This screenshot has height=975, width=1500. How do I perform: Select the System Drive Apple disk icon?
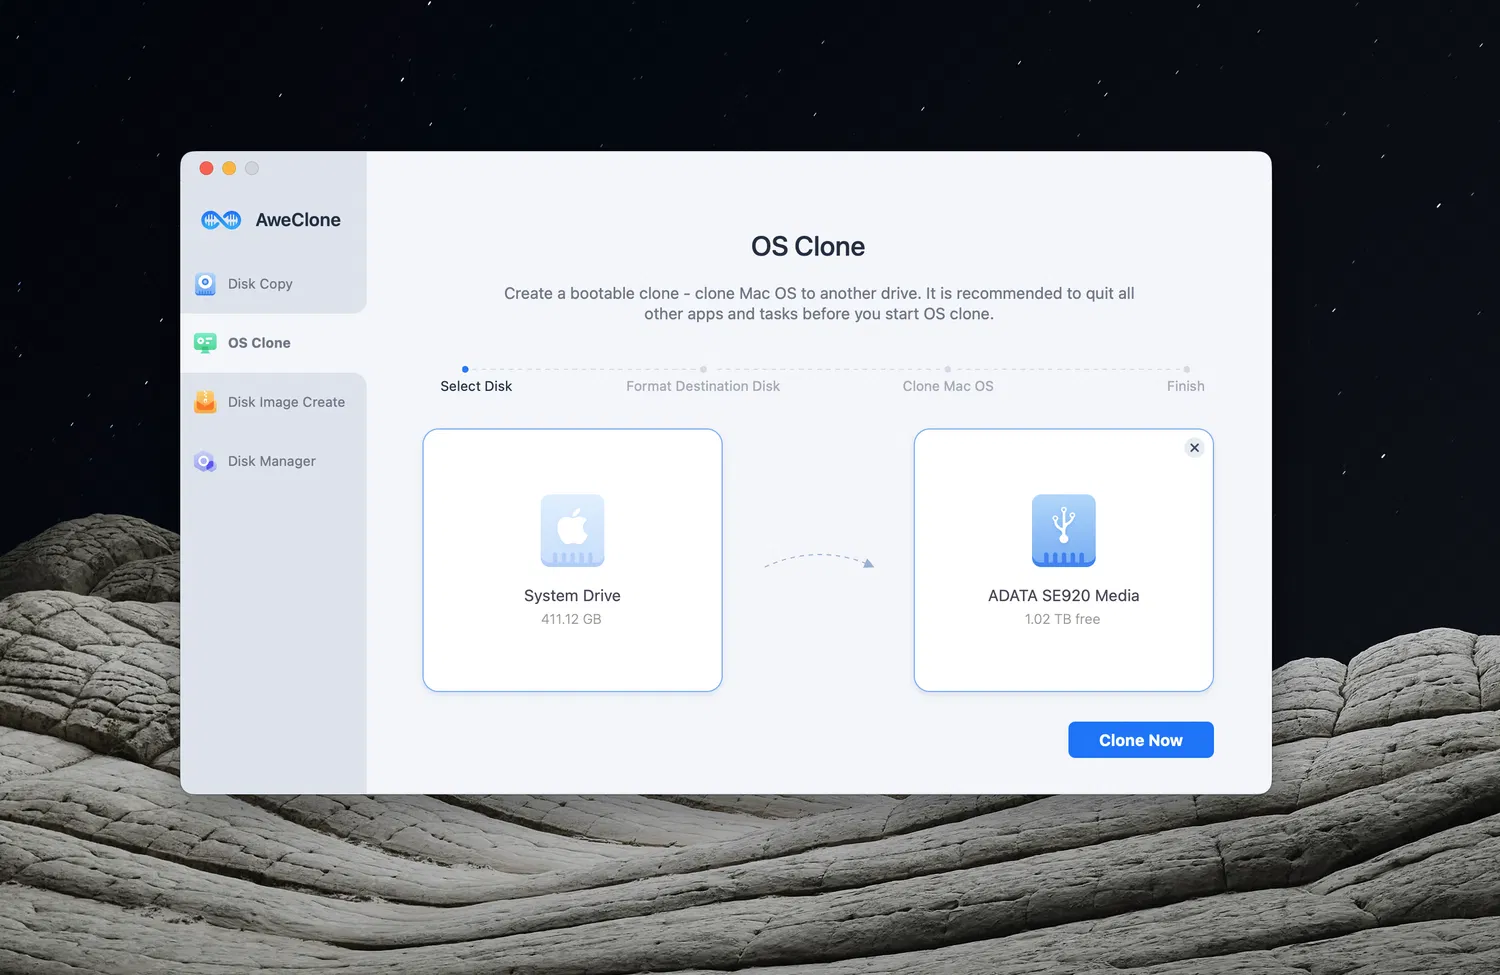tap(572, 530)
